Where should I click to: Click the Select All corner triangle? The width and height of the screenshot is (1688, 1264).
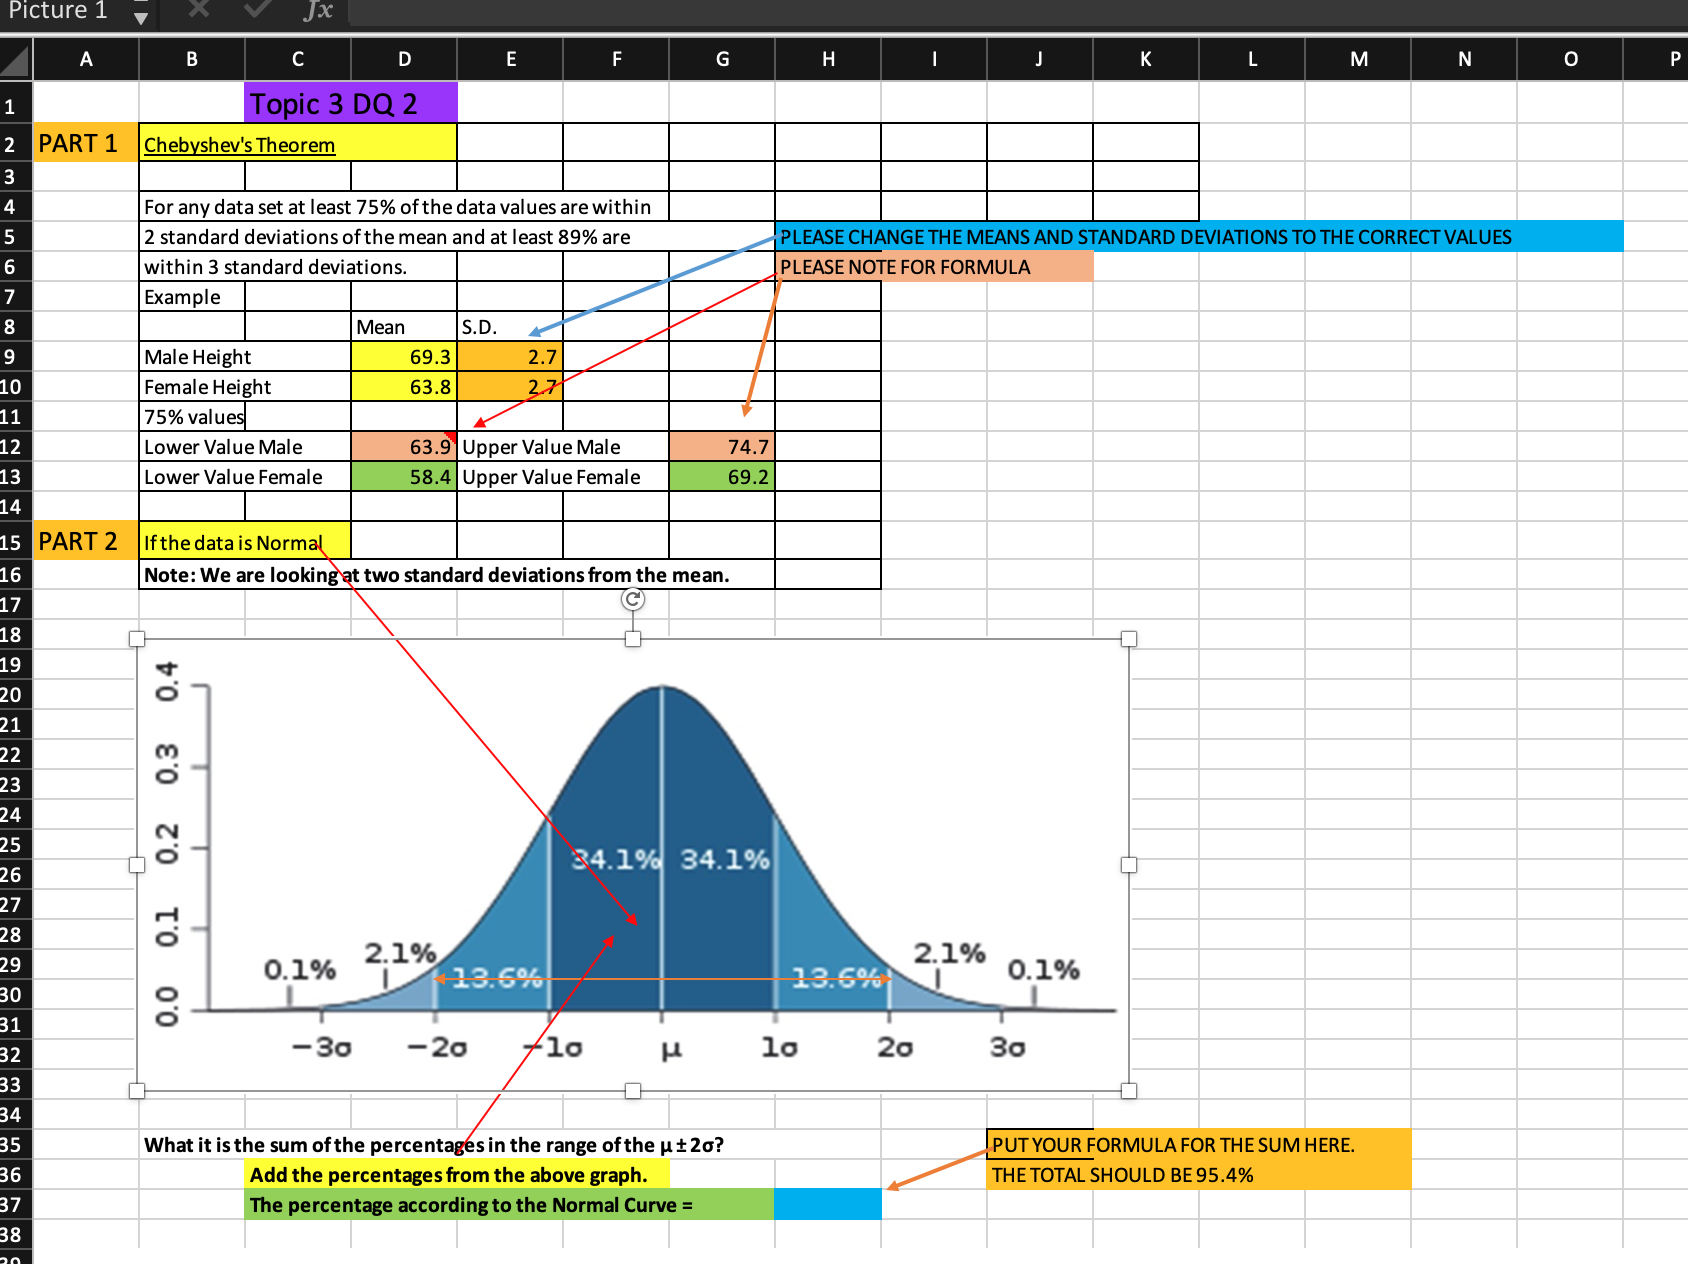[15, 59]
